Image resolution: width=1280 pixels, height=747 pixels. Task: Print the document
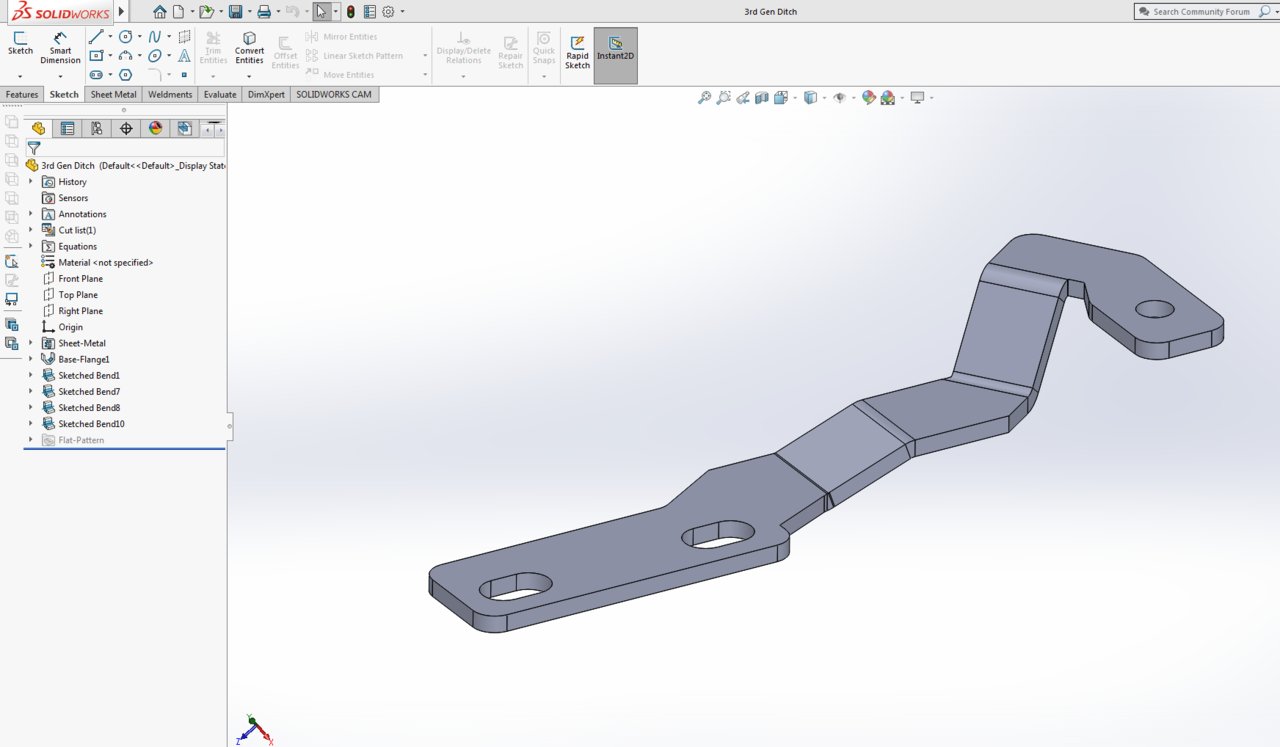[263, 12]
